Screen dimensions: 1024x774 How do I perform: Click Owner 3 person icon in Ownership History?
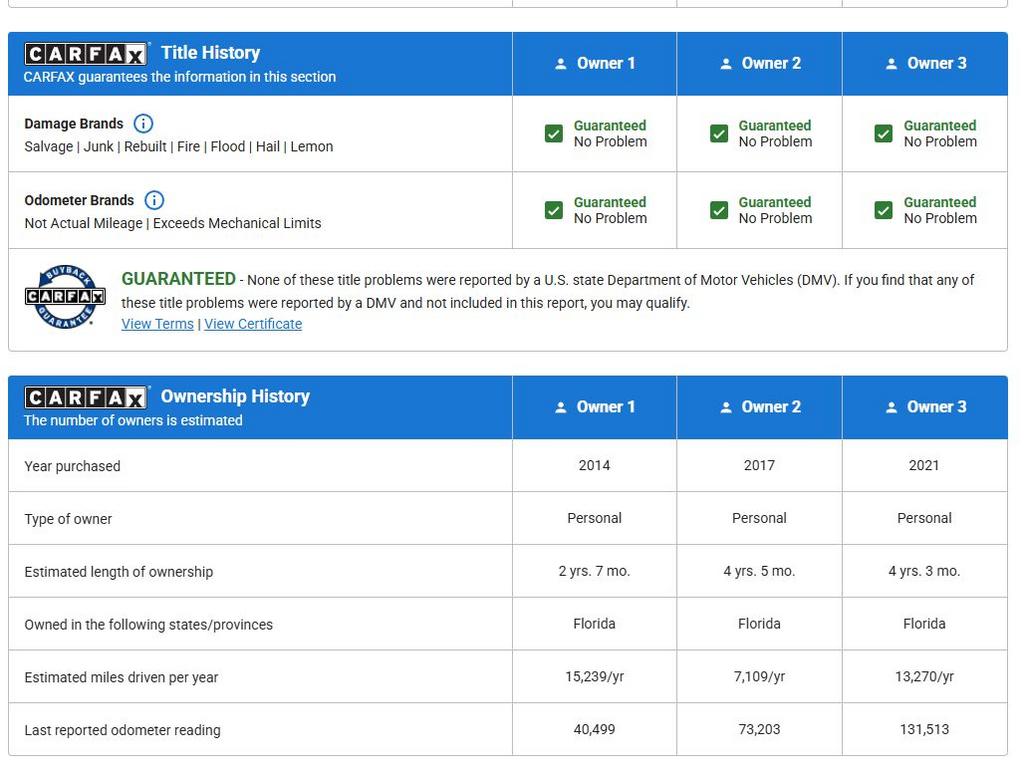click(891, 408)
